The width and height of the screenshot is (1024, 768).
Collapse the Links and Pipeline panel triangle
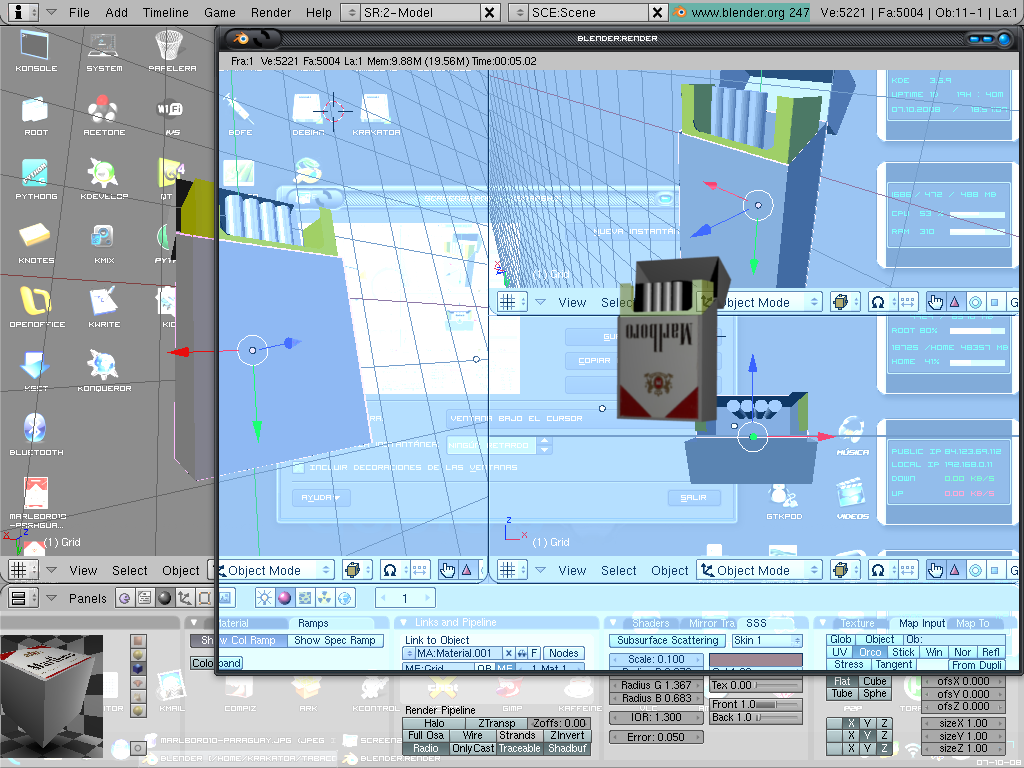403,622
